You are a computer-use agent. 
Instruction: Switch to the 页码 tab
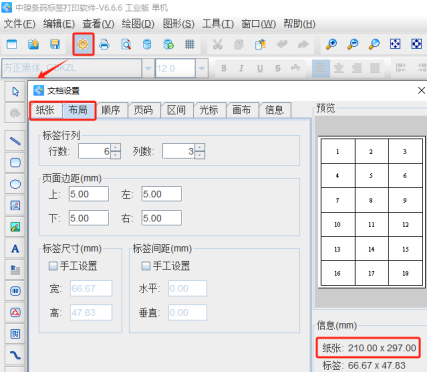coord(143,110)
